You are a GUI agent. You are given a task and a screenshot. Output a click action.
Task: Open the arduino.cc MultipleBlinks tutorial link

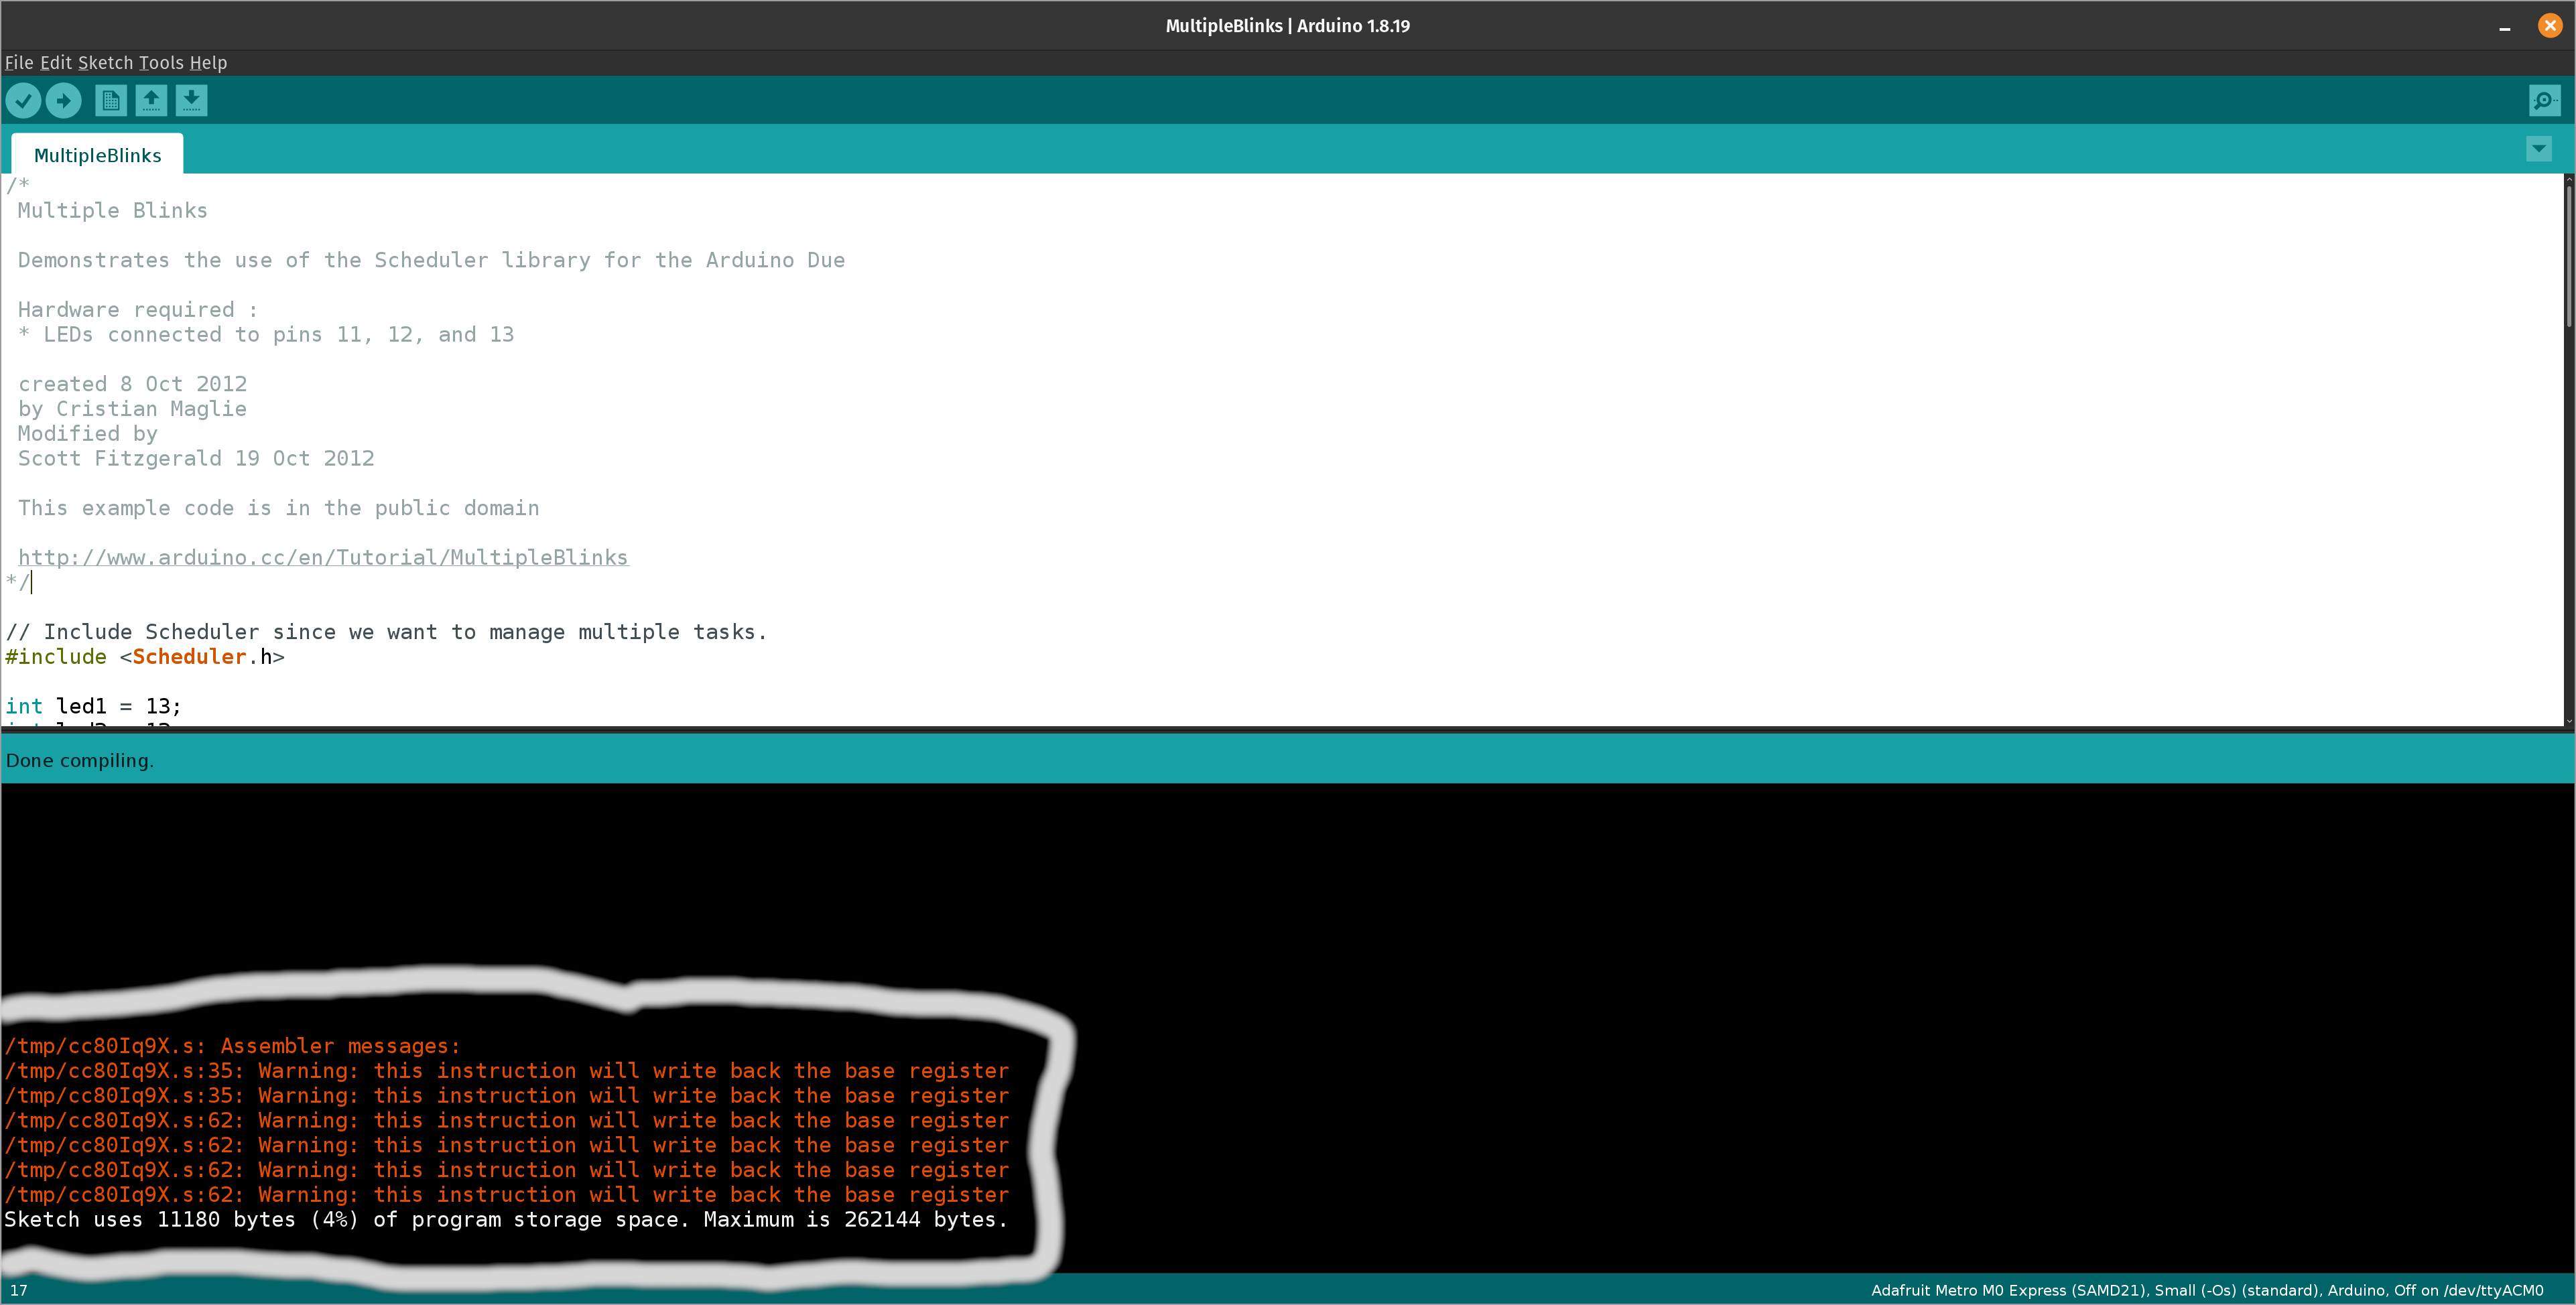[323, 557]
